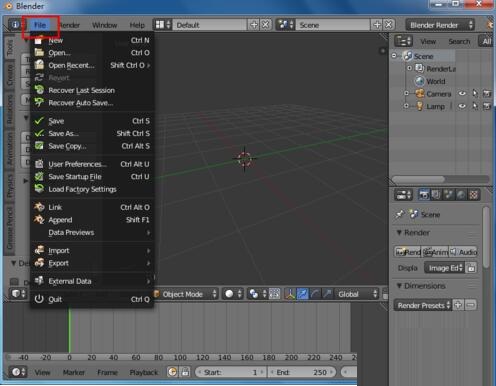Image resolution: width=496 pixels, height=386 pixels.
Task: Select Save As... in the File menu
Action: pyautogui.click(x=92, y=133)
